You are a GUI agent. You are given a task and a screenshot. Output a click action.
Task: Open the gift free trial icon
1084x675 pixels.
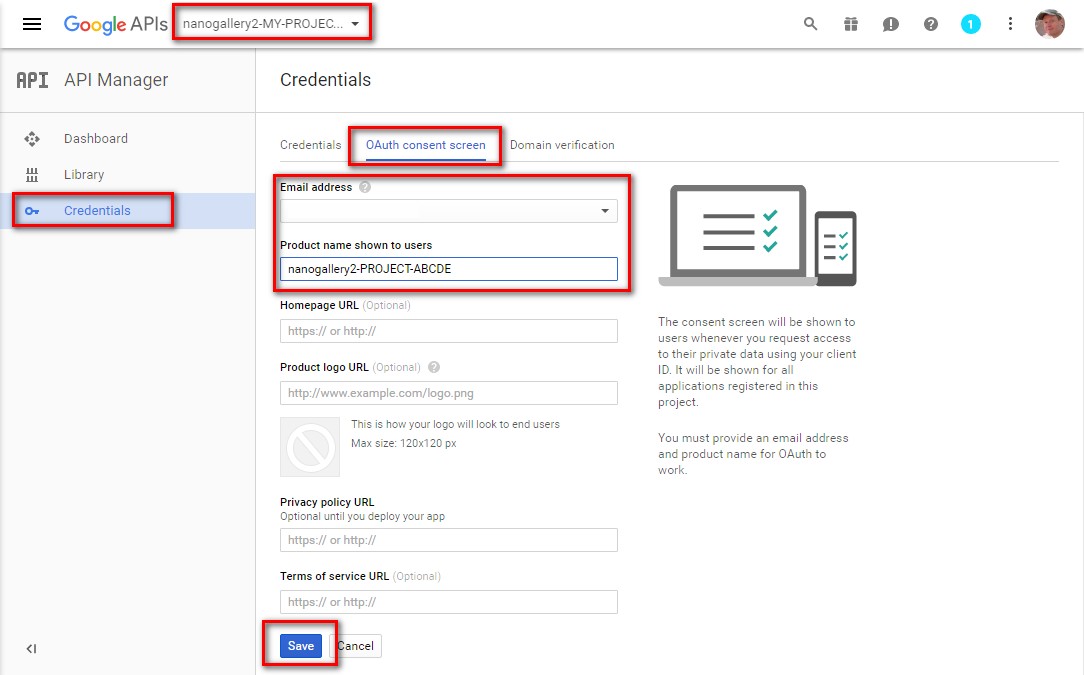pyautogui.click(x=850, y=24)
